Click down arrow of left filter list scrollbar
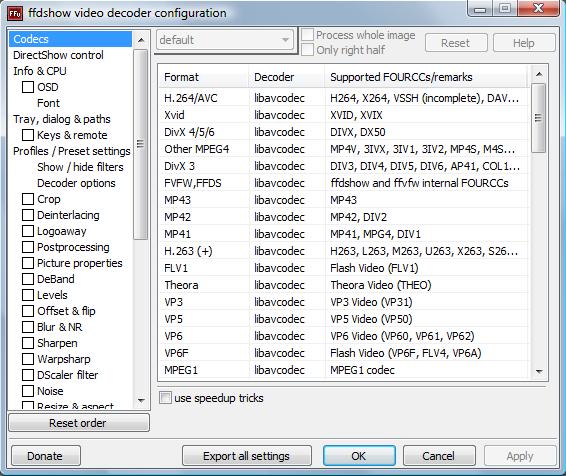 pos(141,400)
